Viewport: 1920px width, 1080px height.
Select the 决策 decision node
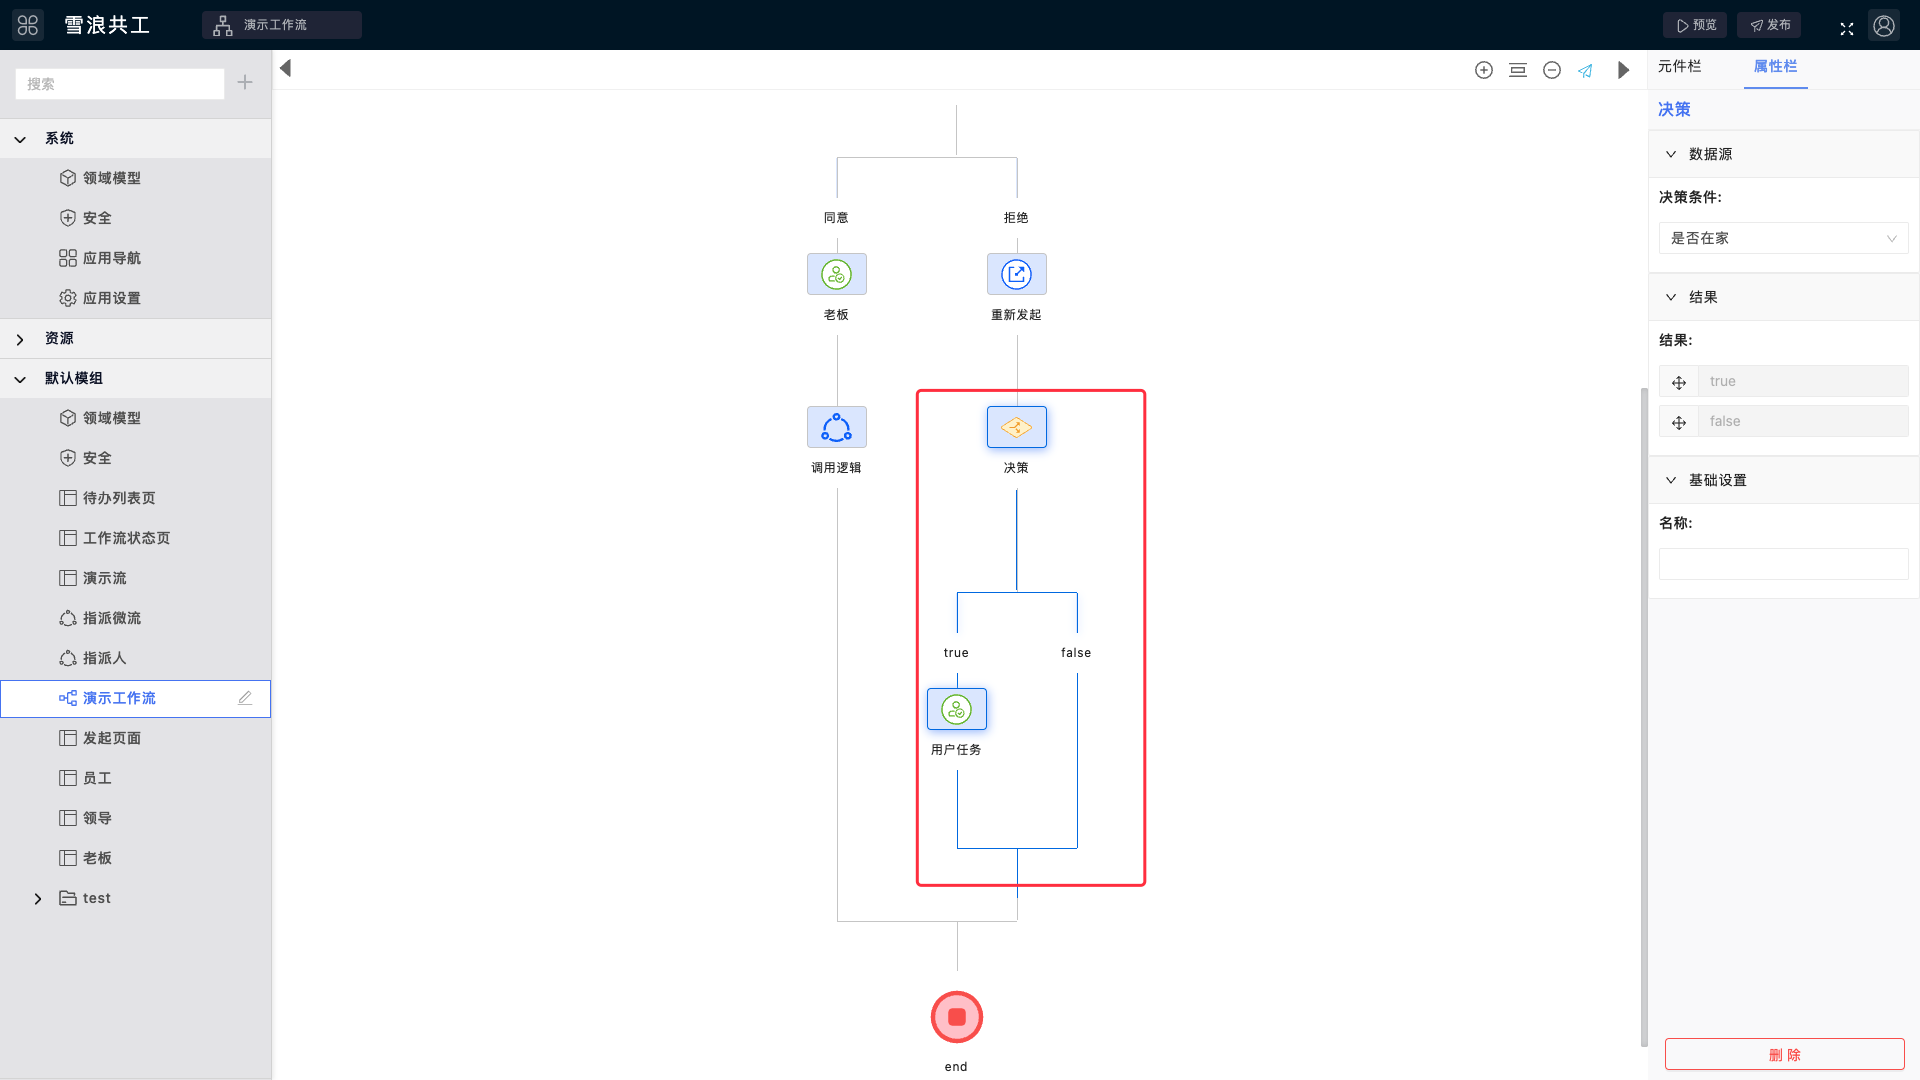click(x=1017, y=427)
